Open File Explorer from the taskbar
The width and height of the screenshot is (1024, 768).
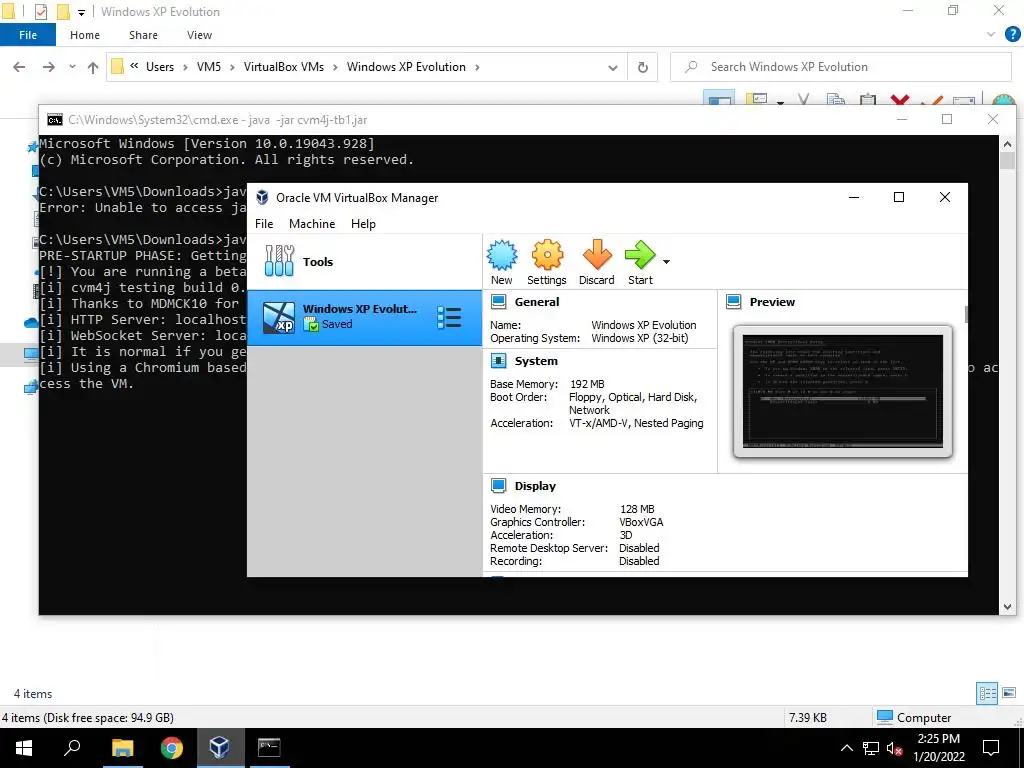coord(122,748)
